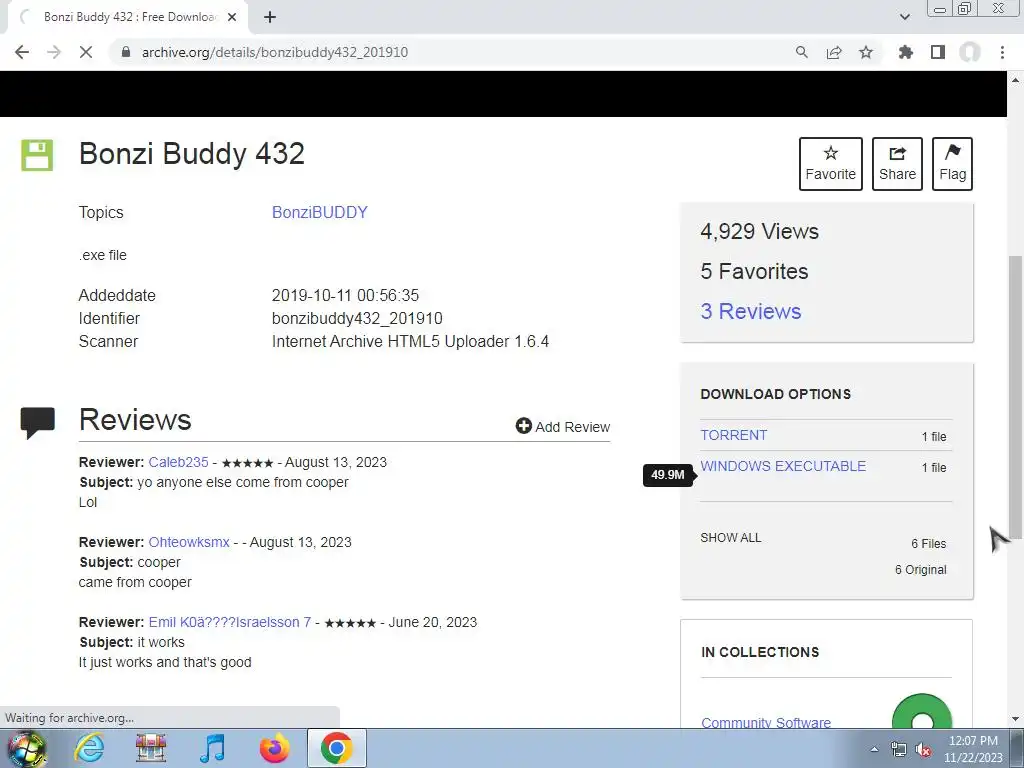Click the padlock site info icon
Image resolution: width=1024 pixels, height=768 pixels.
pyautogui.click(x=126, y=52)
